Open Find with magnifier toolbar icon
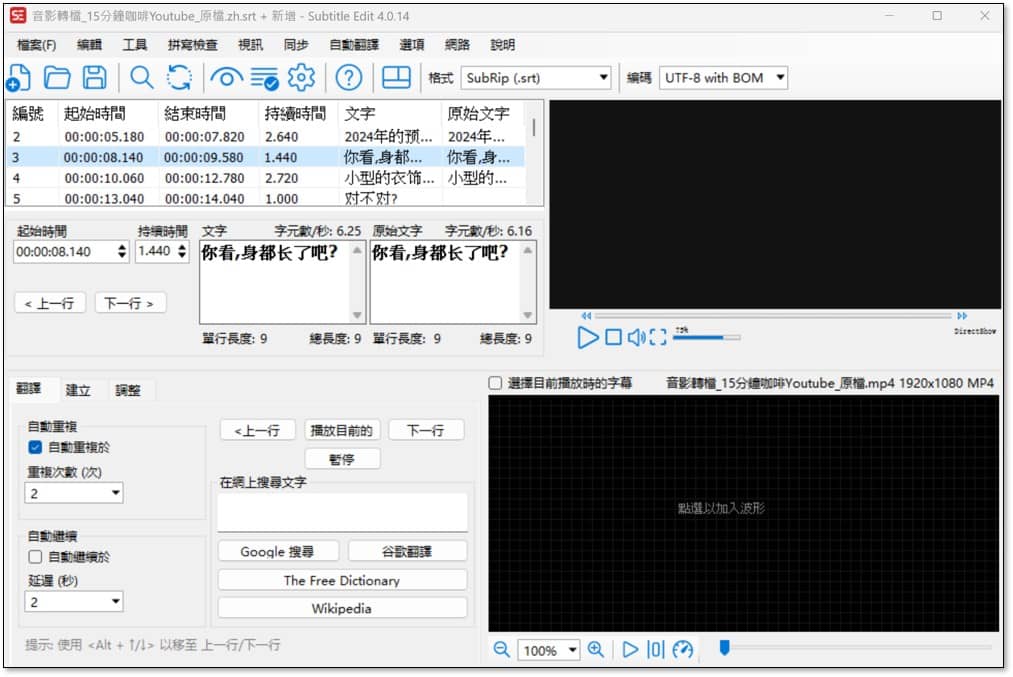The width and height of the screenshot is (1013, 677). [x=142, y=77]
